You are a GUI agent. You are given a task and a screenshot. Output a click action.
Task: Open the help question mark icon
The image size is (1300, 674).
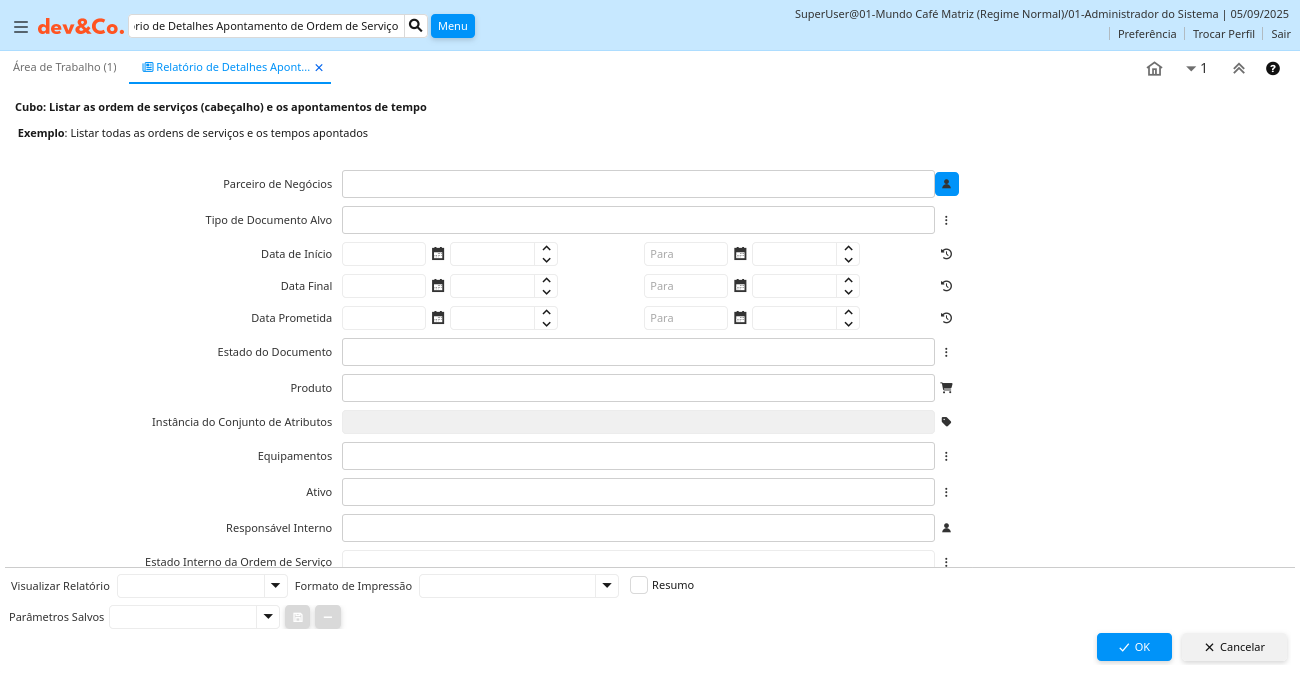click(1272, 68)
